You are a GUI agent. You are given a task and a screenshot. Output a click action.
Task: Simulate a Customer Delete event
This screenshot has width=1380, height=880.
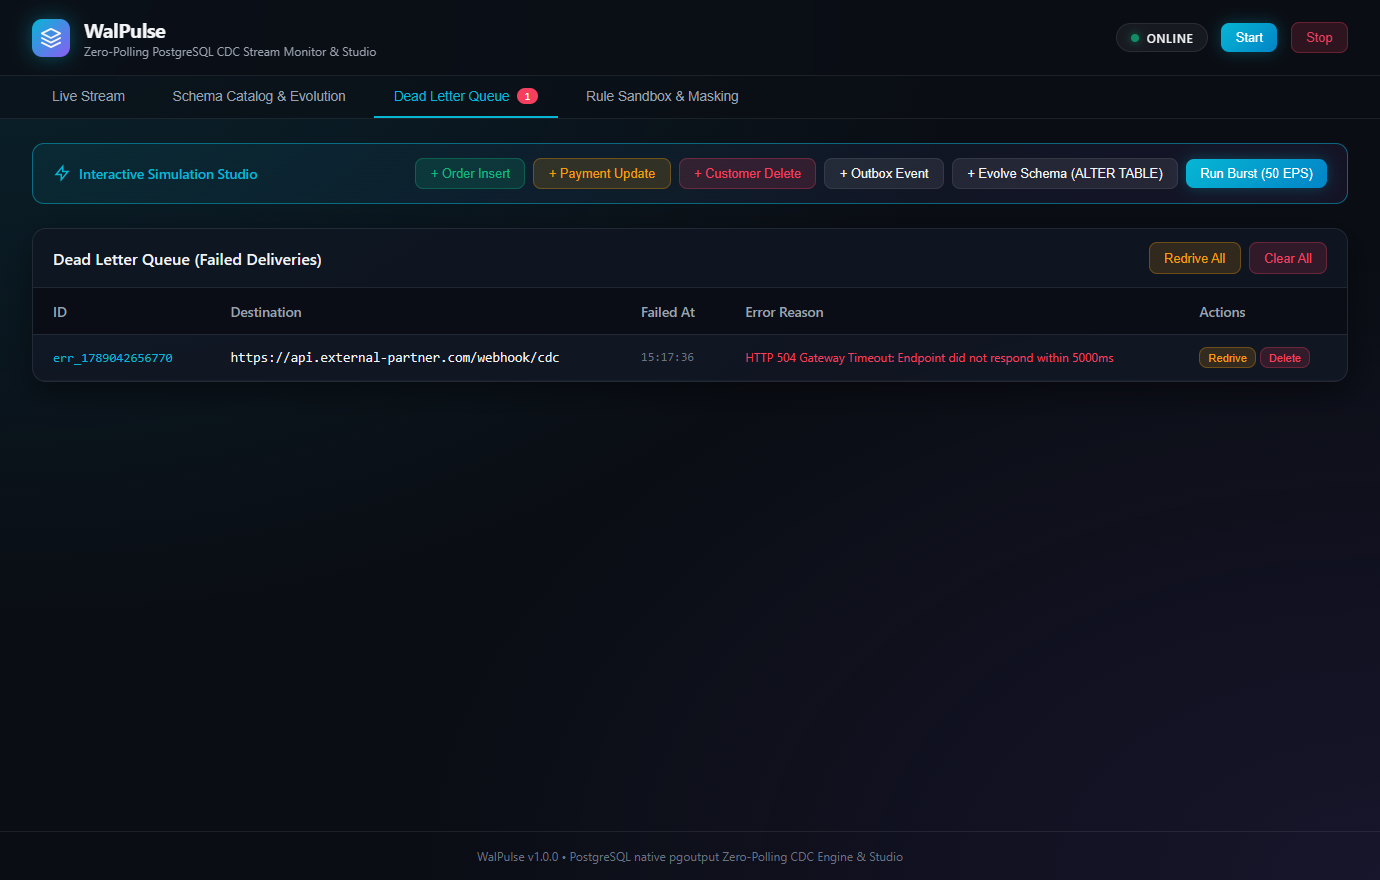(747, 173)
